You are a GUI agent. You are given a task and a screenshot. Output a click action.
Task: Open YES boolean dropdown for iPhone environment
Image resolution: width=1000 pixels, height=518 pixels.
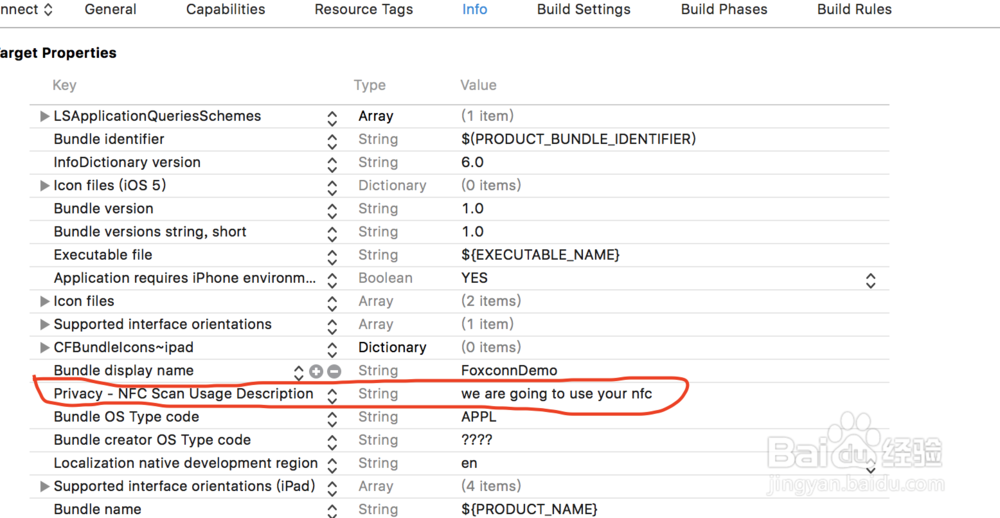tap(870, 279)
